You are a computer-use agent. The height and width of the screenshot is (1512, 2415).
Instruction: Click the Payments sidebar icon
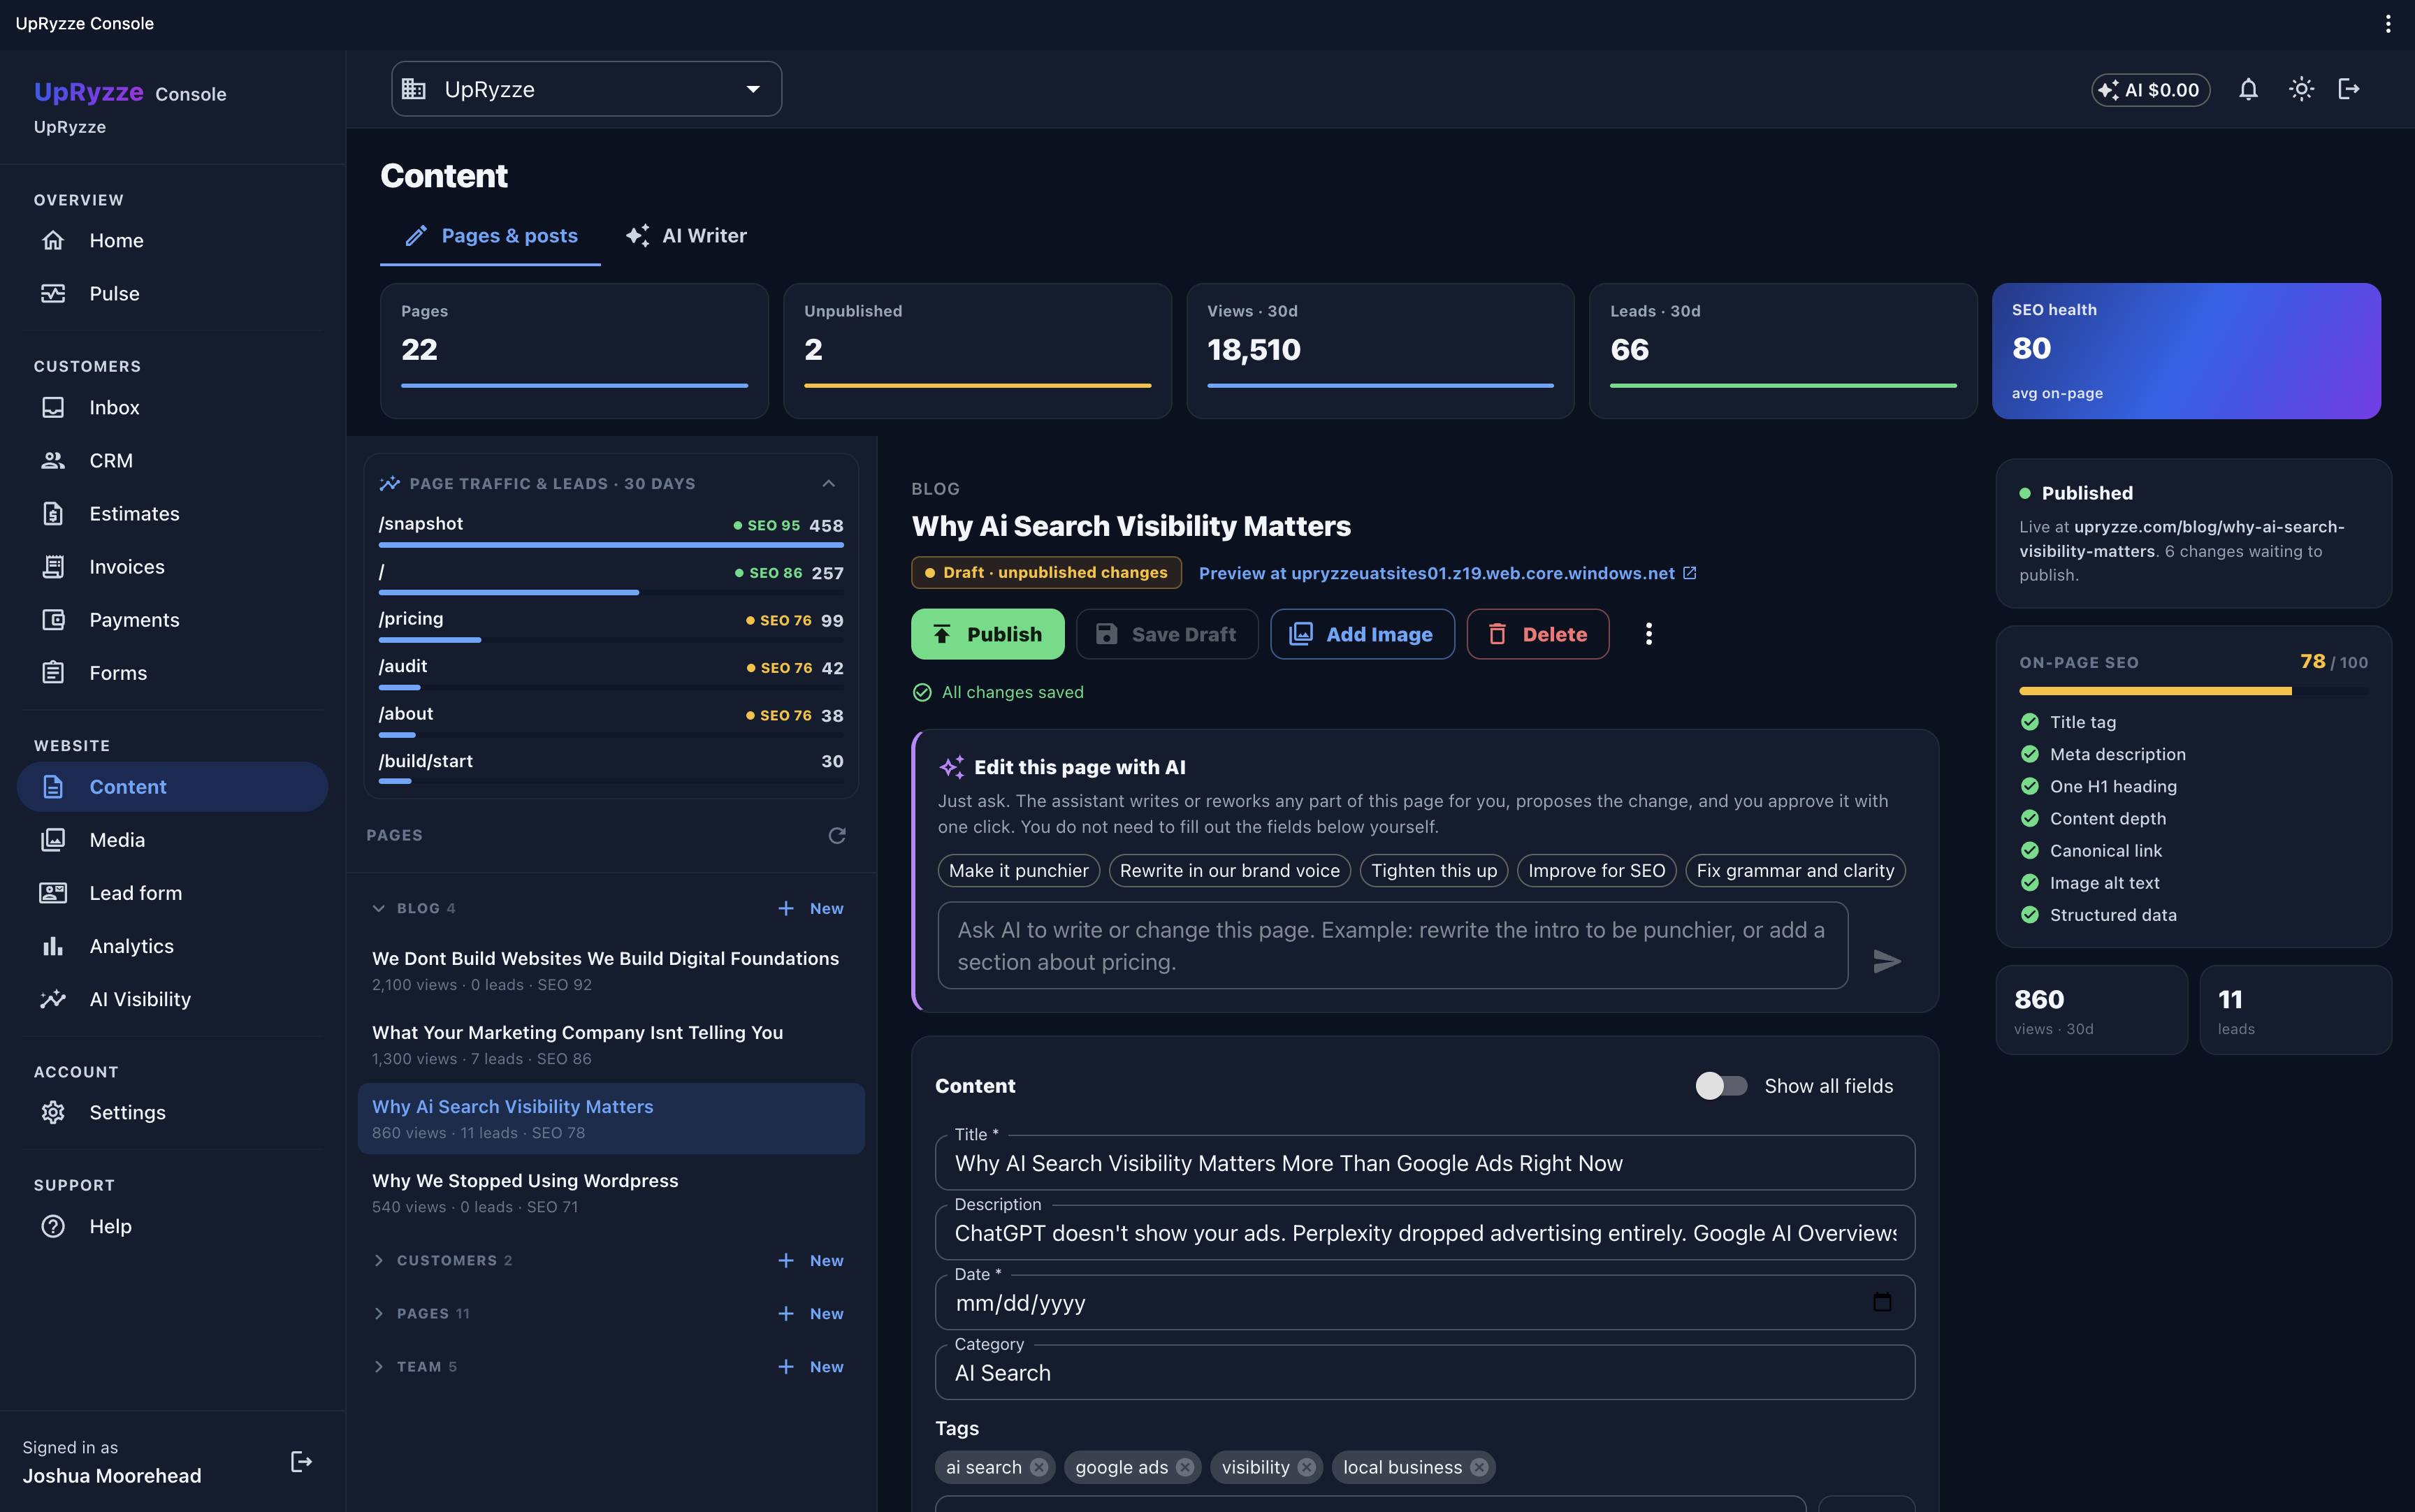click(53, 619)
